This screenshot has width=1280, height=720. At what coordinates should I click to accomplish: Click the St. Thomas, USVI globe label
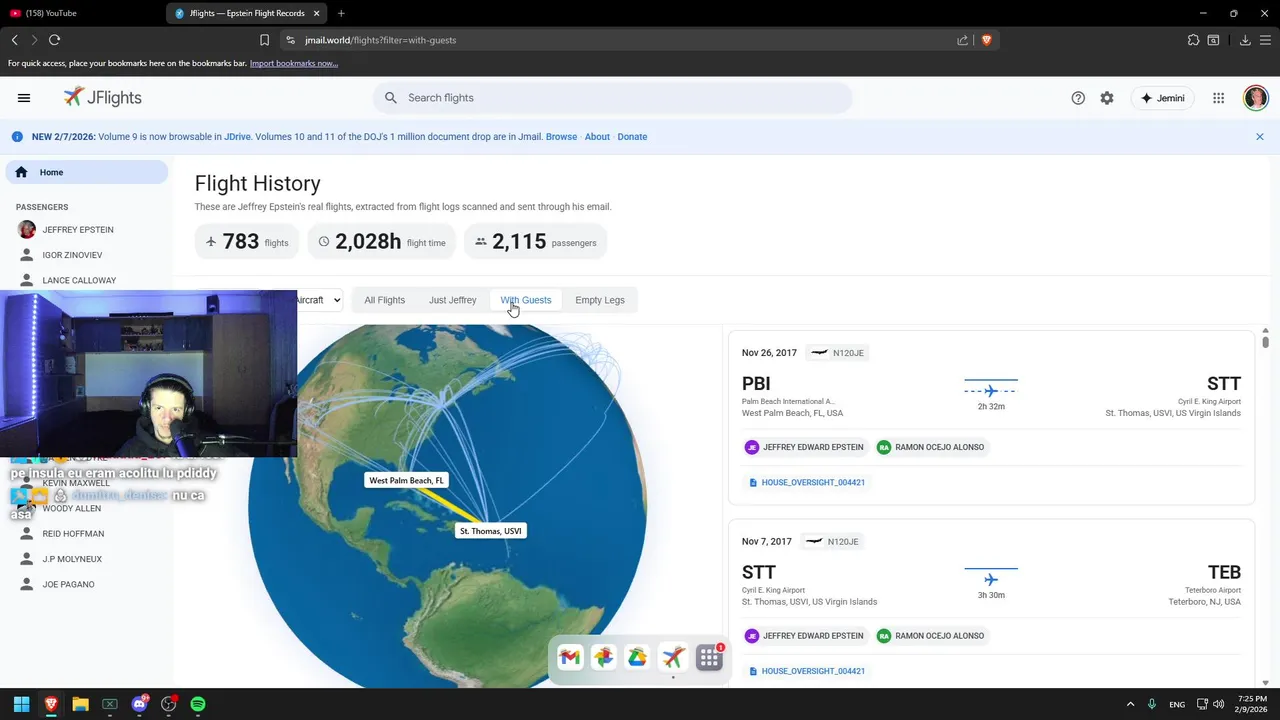pos(490,531)
